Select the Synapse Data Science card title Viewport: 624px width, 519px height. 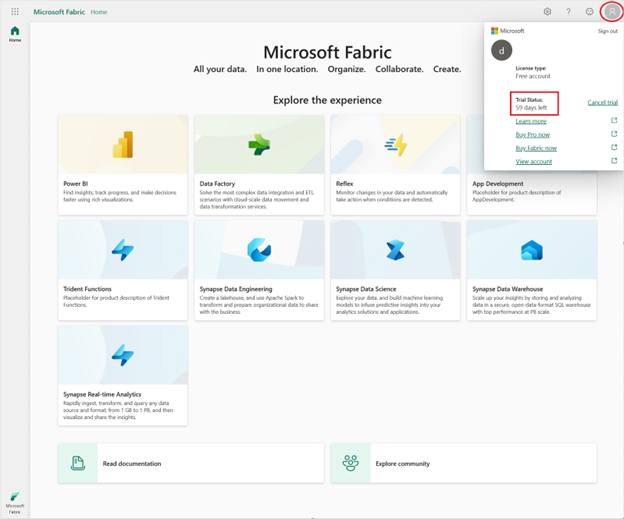(x=366, y=289)
